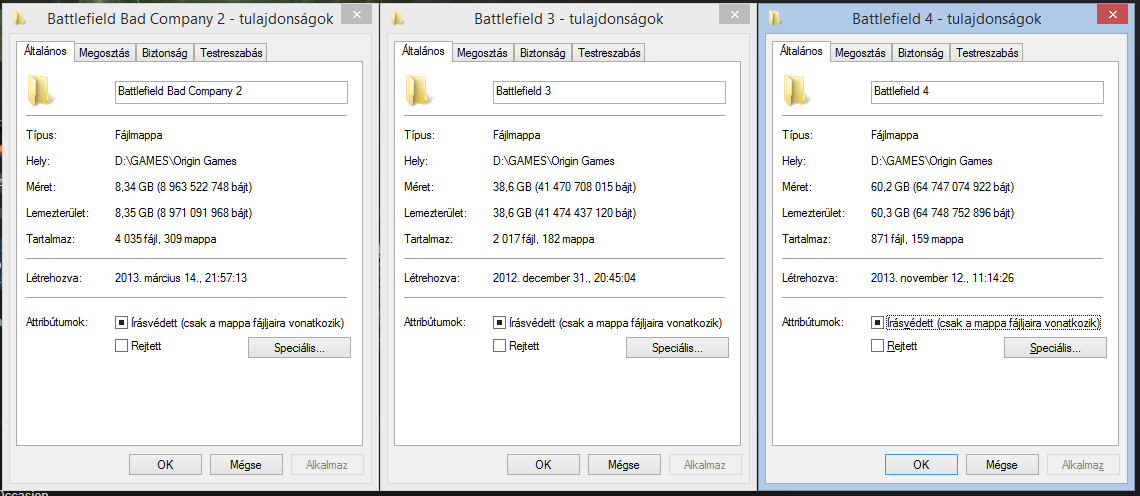The image size is (1140, 496).
Task: Click Fájlmappa type value in Battlefield 4 window
Action: (x=895, y=135)
